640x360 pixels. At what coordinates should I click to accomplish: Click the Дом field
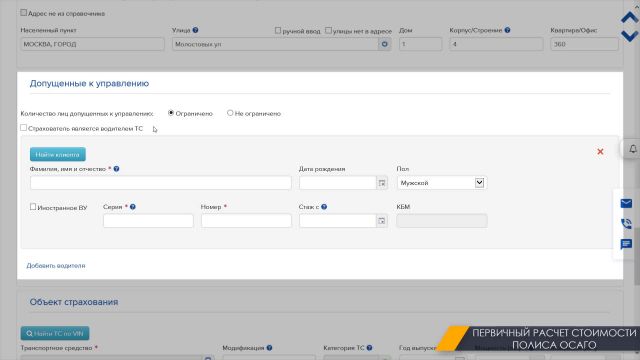click(420, 44)
